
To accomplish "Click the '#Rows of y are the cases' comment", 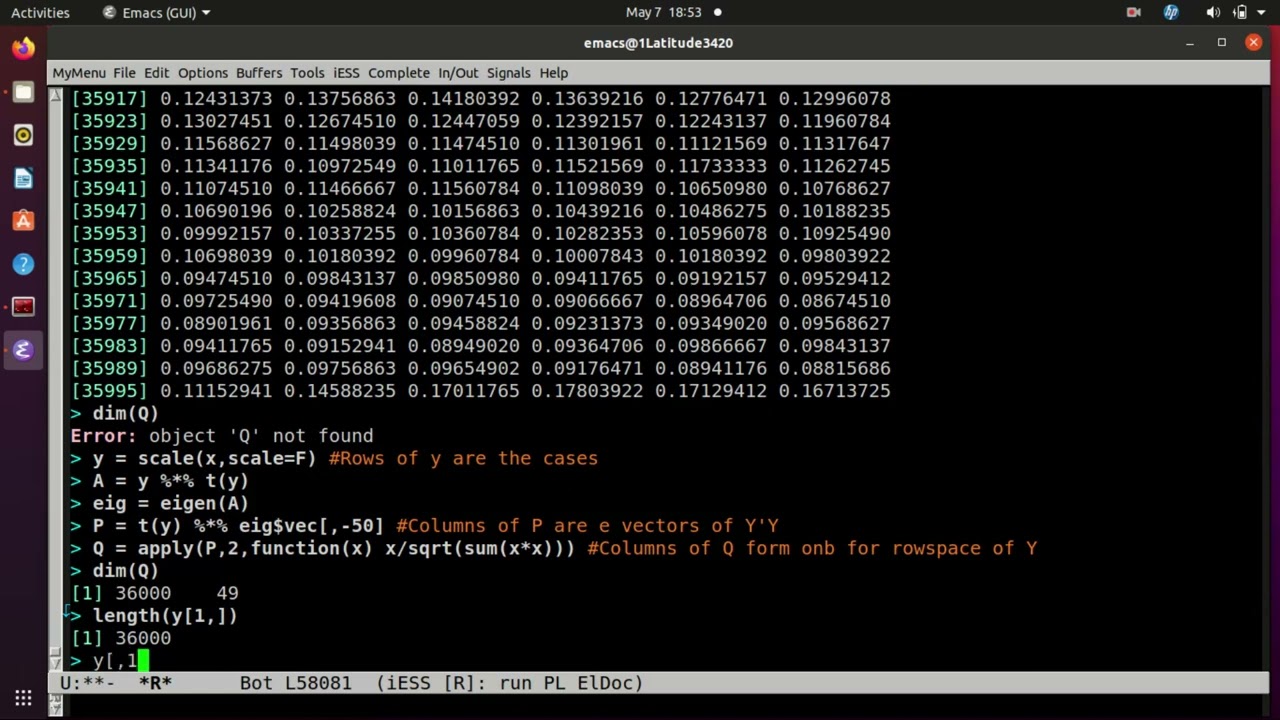I will [463, 458].
